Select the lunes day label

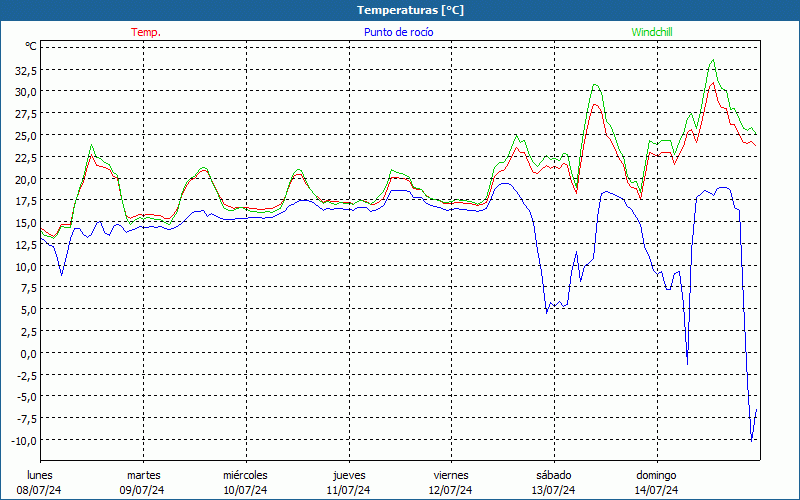[41, 475]
